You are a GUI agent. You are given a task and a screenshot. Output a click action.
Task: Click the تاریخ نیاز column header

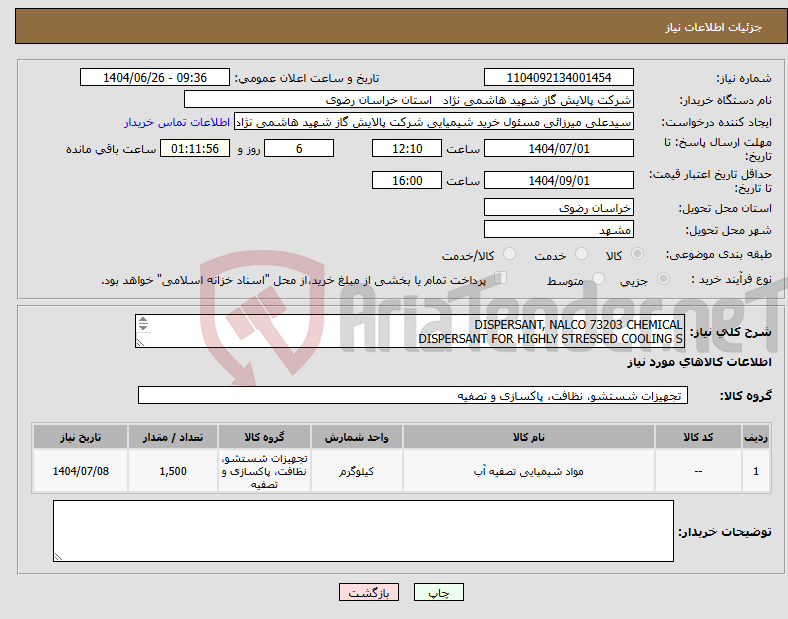80,437
